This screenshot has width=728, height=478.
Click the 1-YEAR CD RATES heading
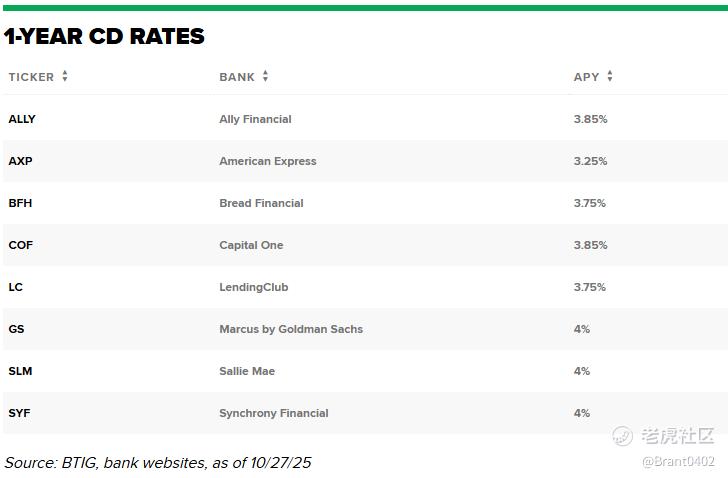click(104, 37)
